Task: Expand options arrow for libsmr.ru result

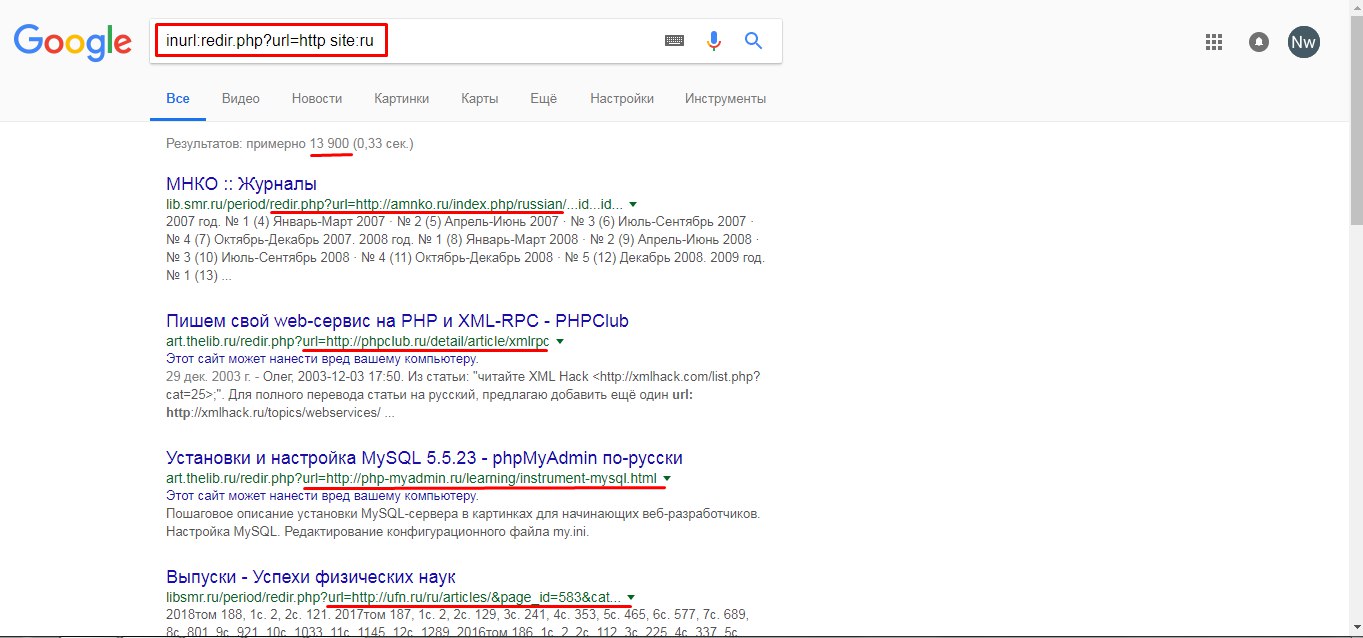Action: [x=631, y=598]
